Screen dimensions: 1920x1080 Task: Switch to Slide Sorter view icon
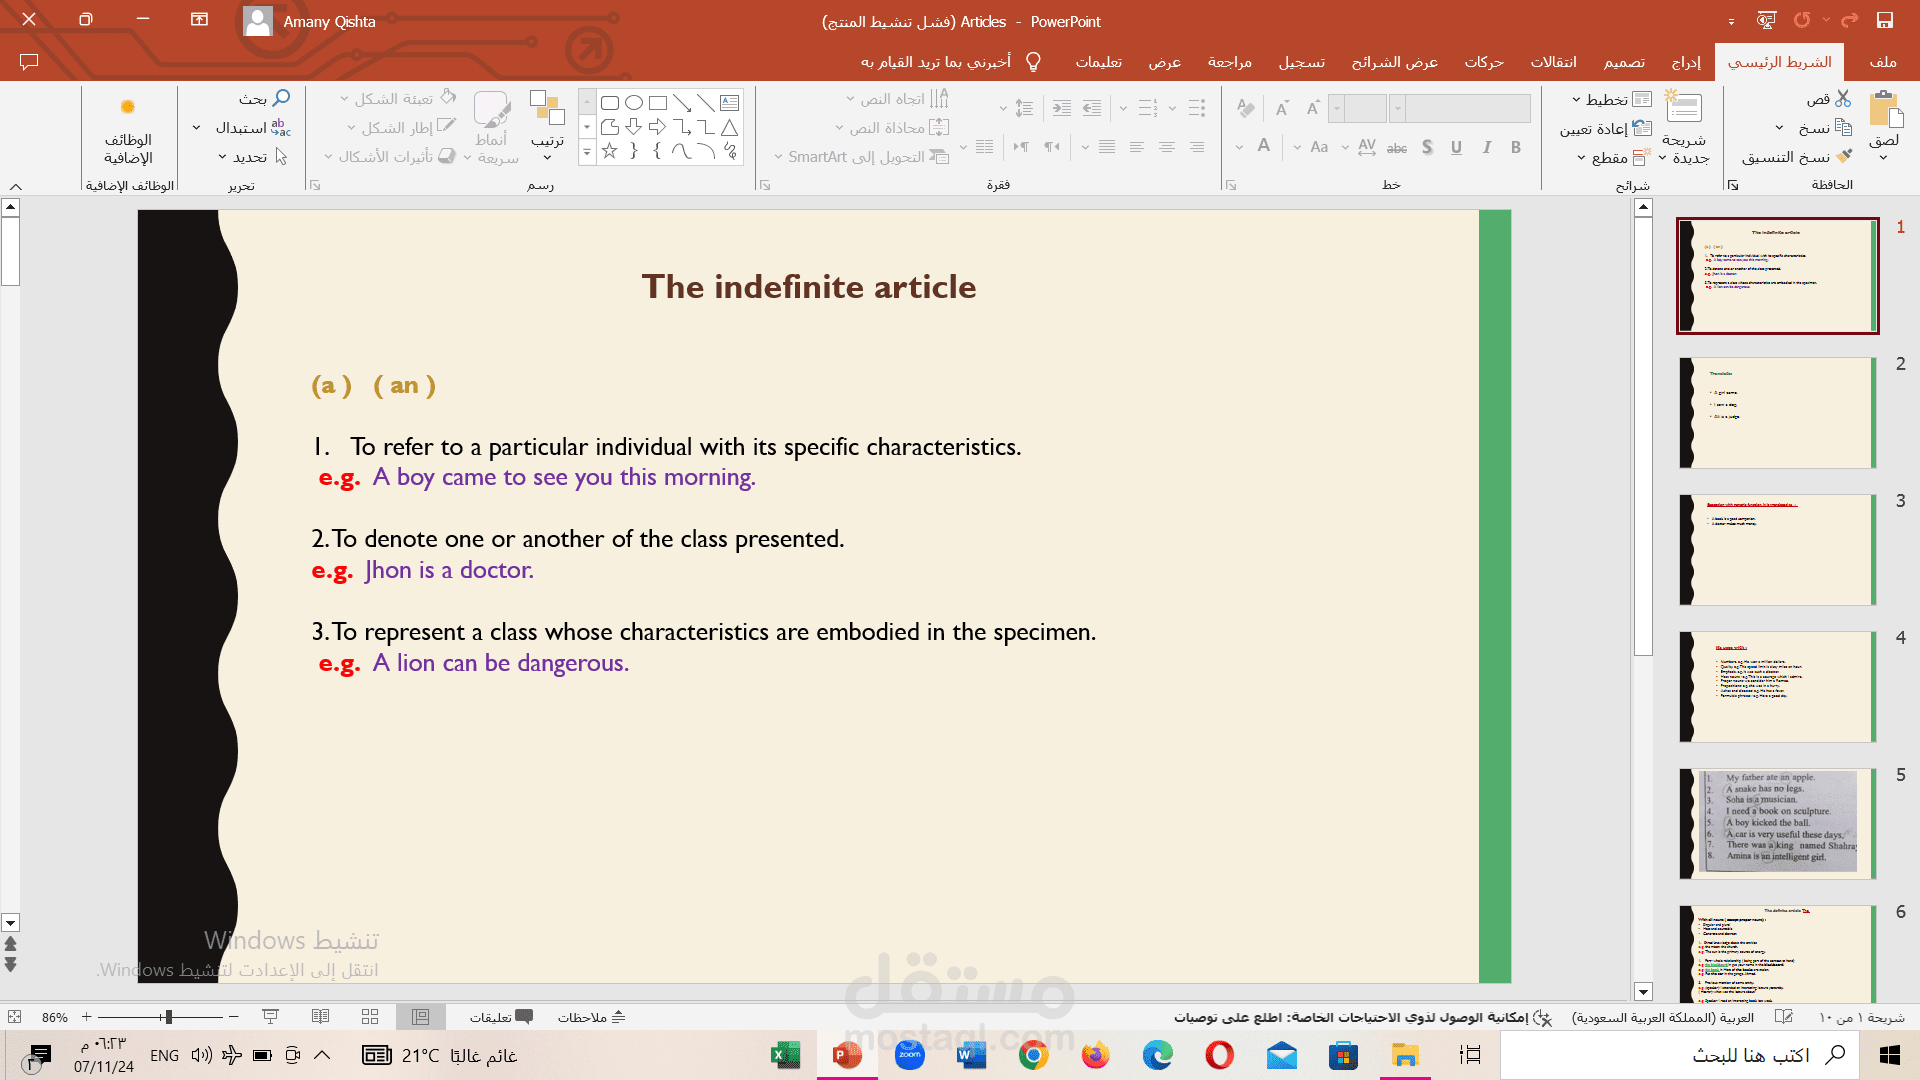(370, 1017)
